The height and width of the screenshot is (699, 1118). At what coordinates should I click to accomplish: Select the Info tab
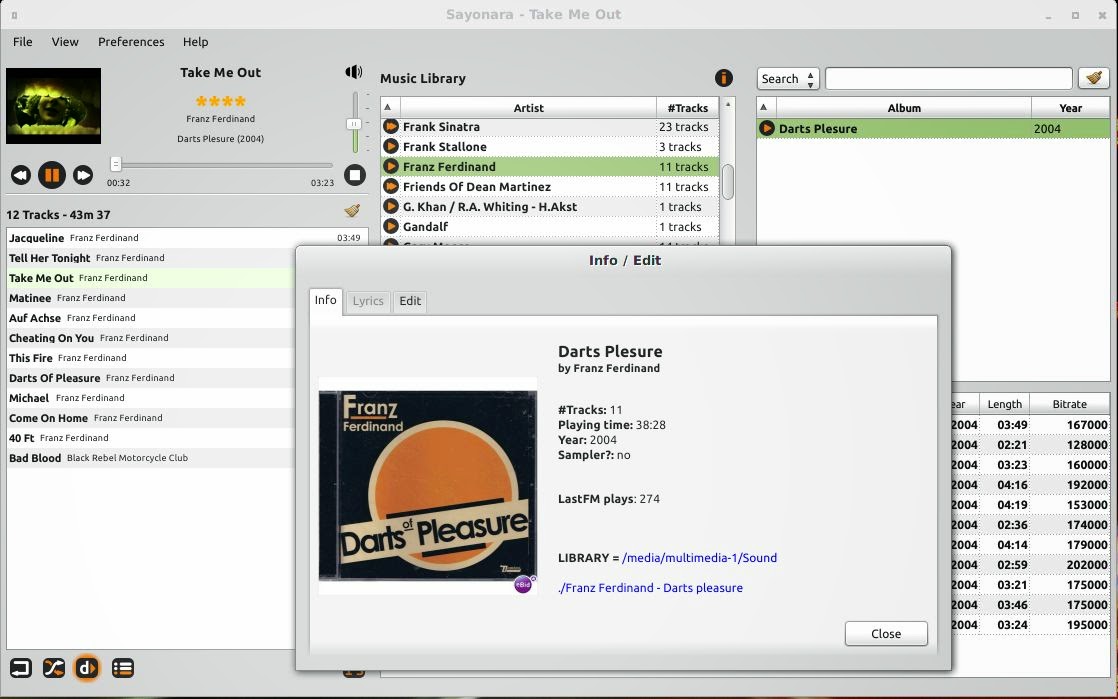(x=326, y=300)
